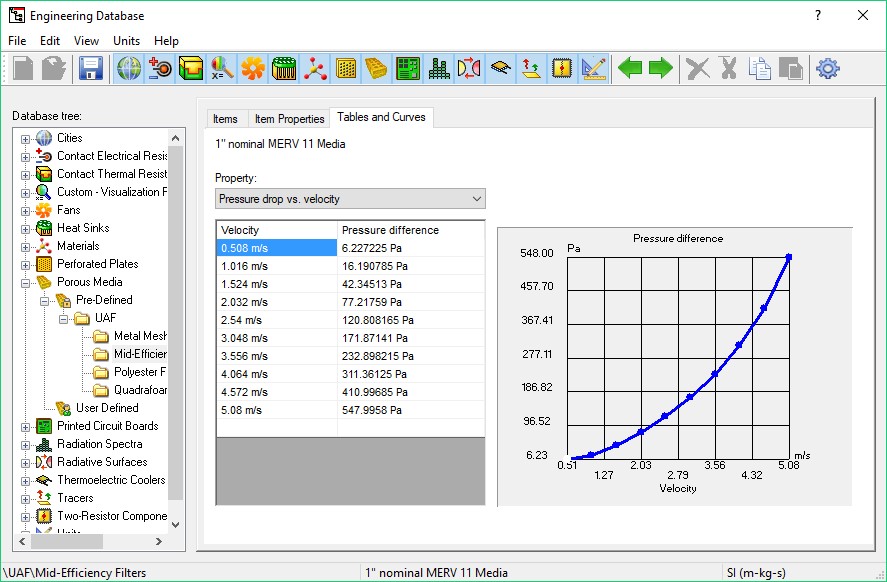The image size is (887, 582).
Task: Click the tree's horizontal scroll-right arrow
Action: pyautogui.click(x=159, y=541)
